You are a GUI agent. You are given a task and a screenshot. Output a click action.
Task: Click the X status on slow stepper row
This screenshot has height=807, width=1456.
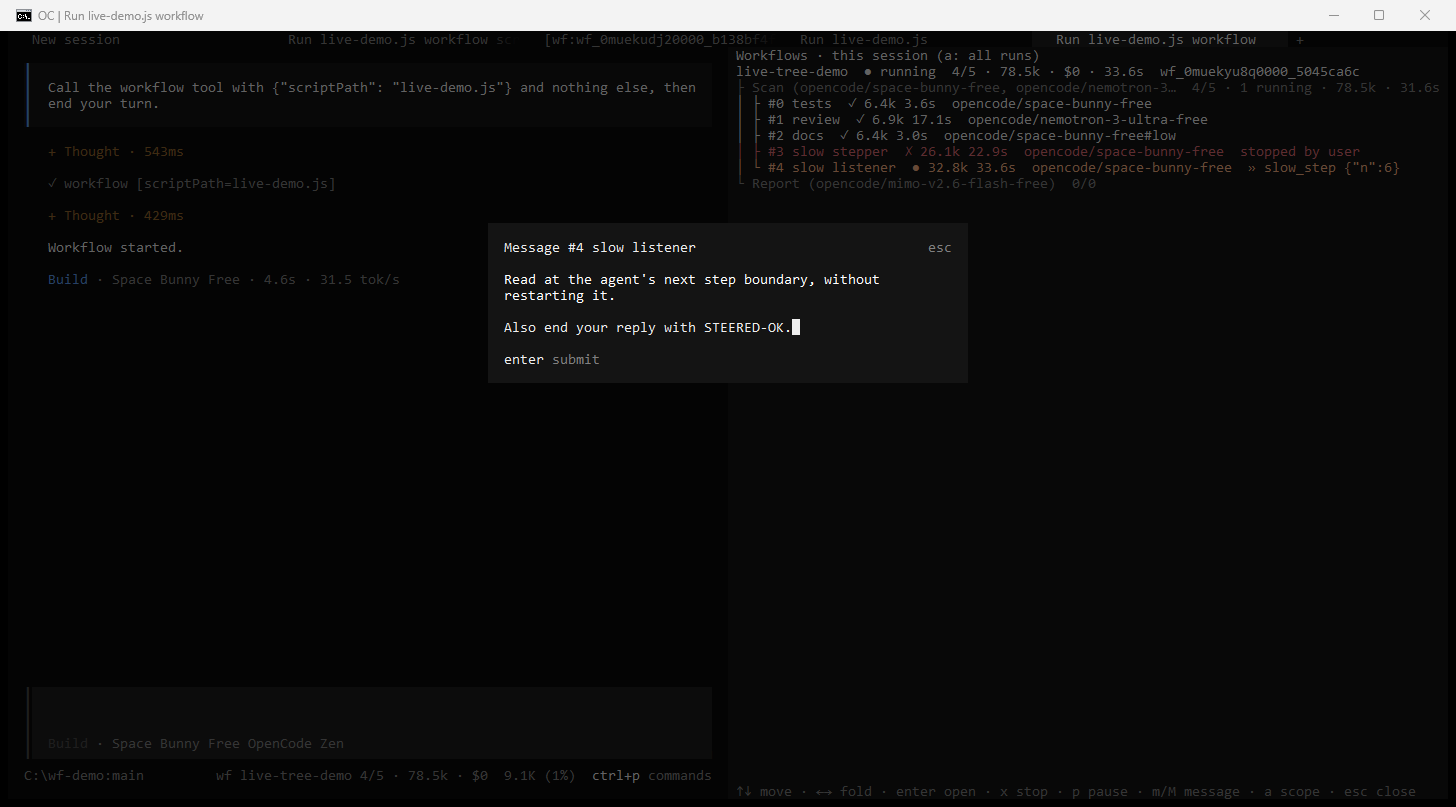(x=908, y=152)
